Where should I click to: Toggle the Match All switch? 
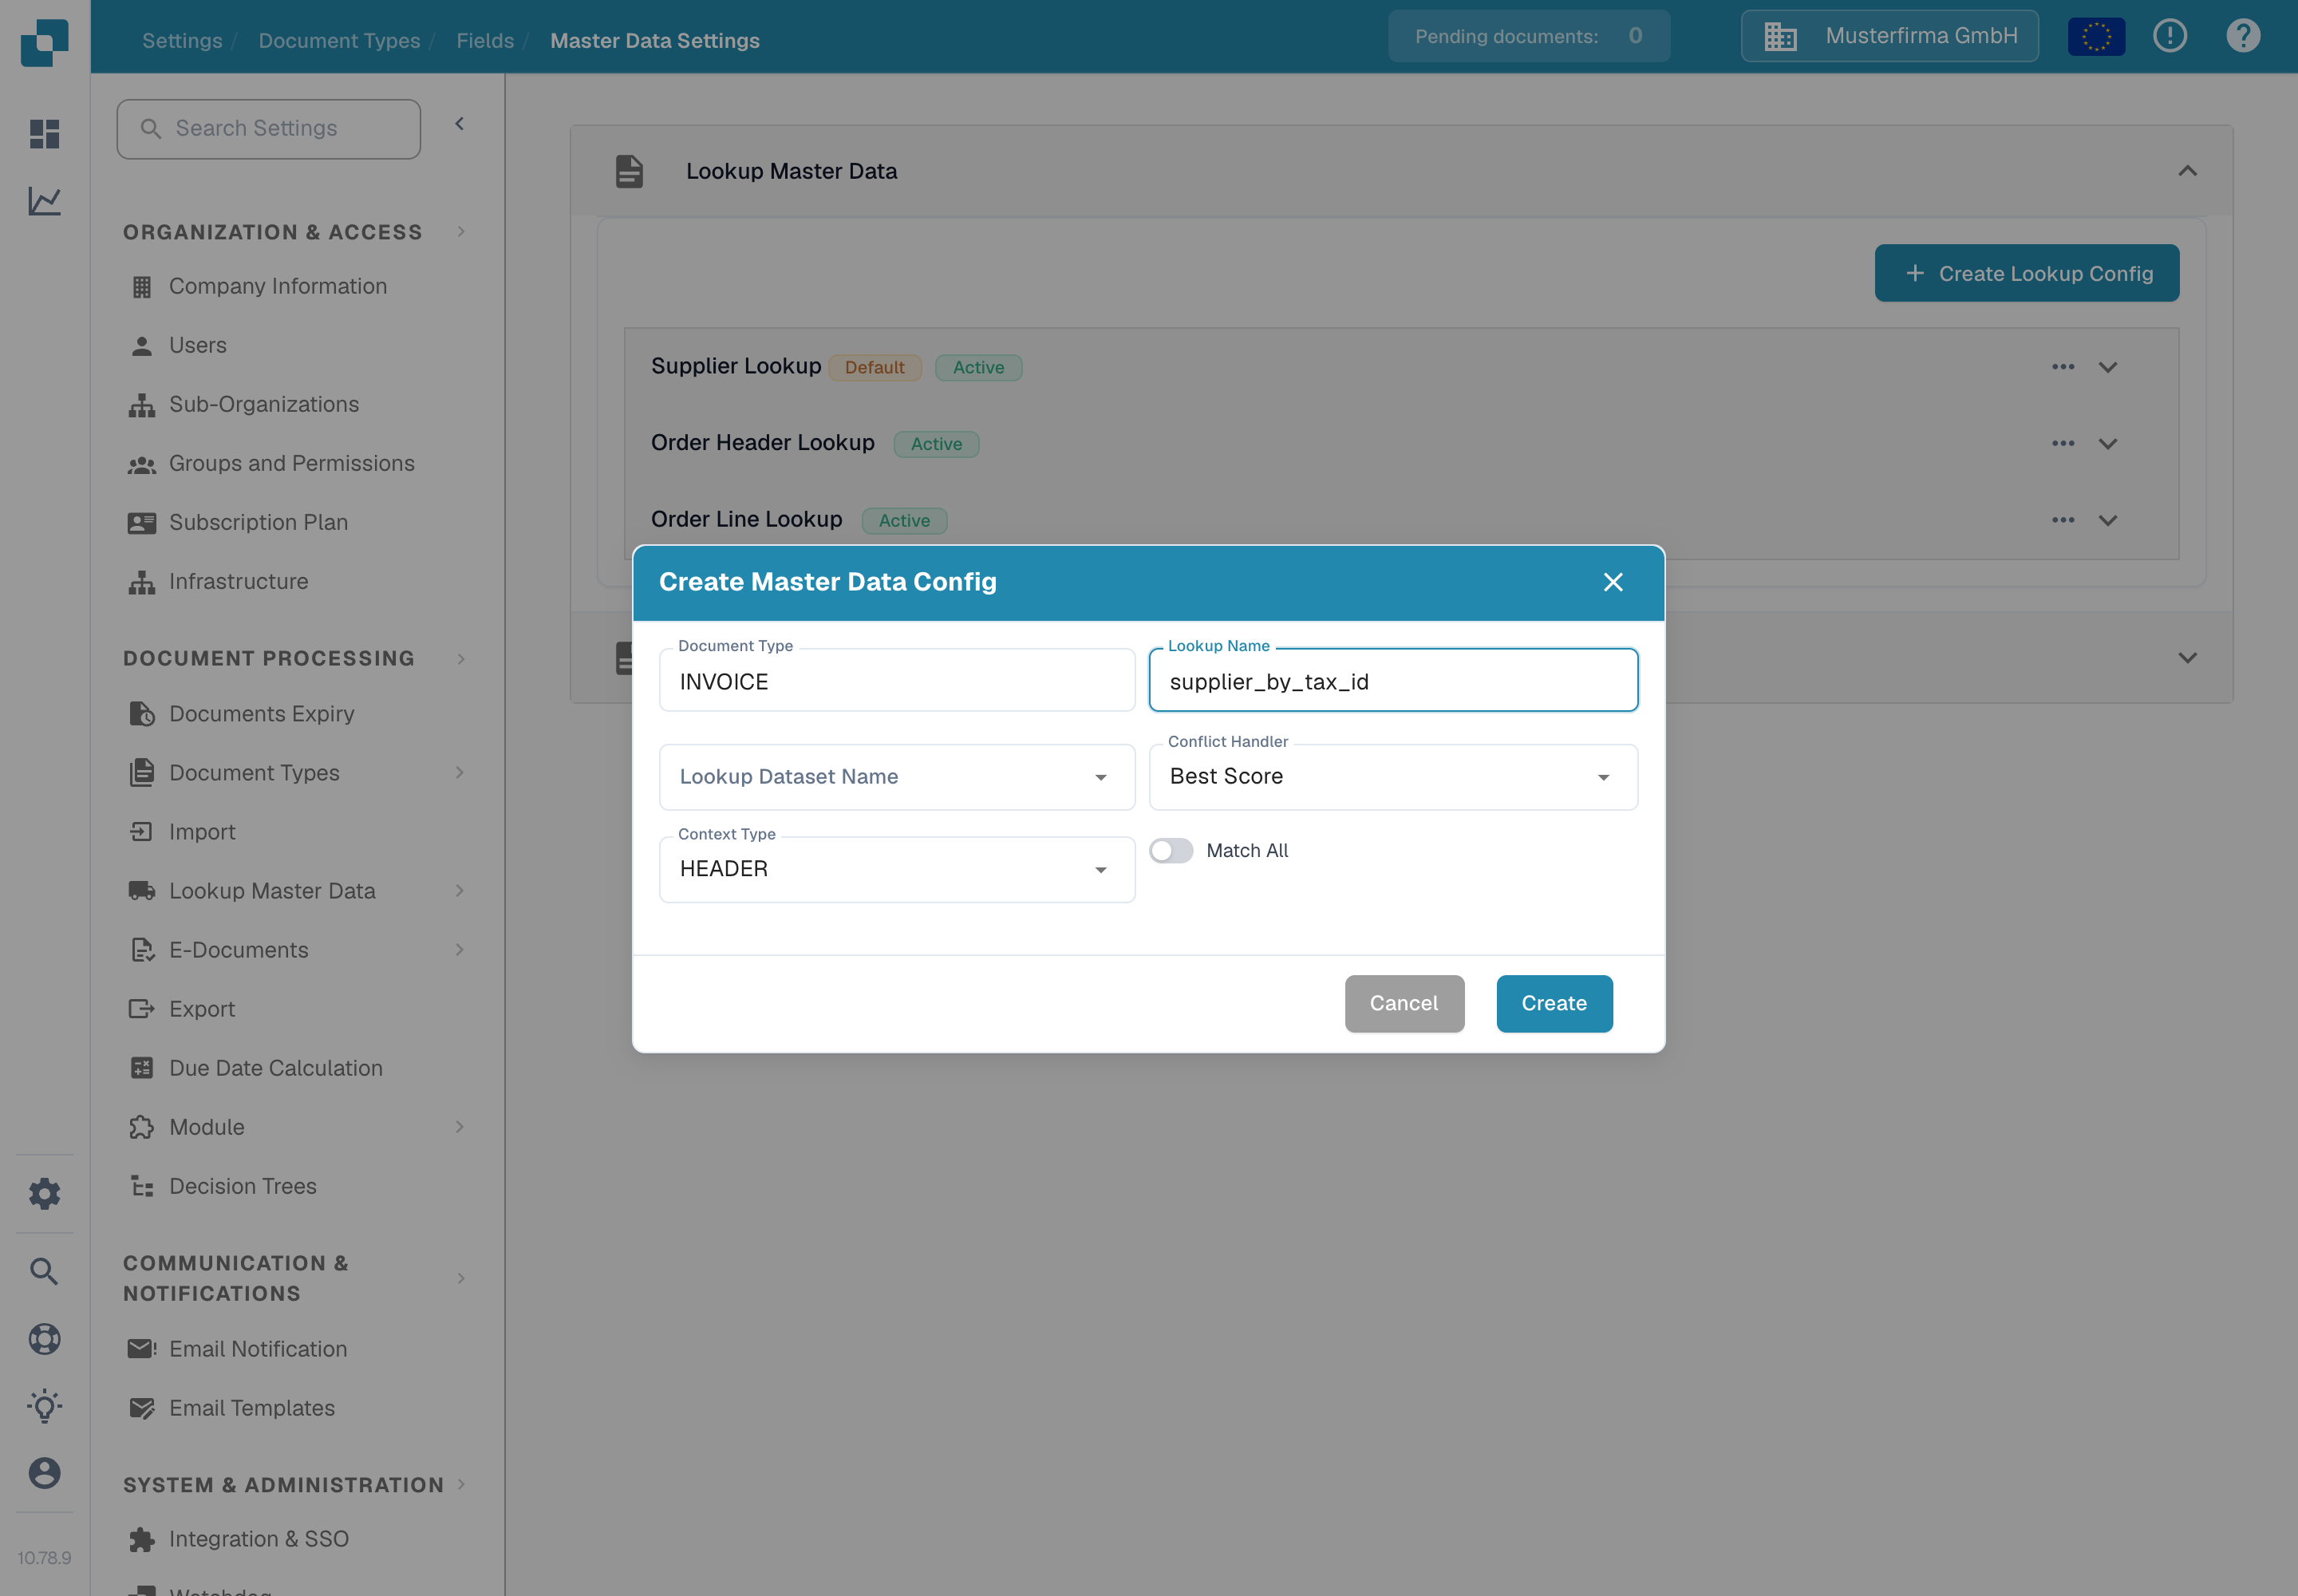coord(1171,850)
